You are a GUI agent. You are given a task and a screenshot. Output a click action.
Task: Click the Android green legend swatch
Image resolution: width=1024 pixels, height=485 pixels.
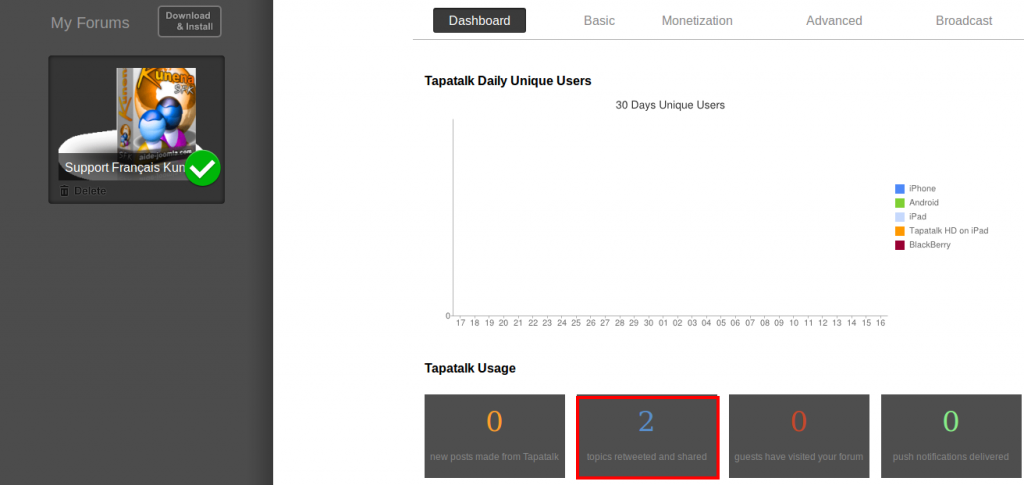(x=900, y=203)
